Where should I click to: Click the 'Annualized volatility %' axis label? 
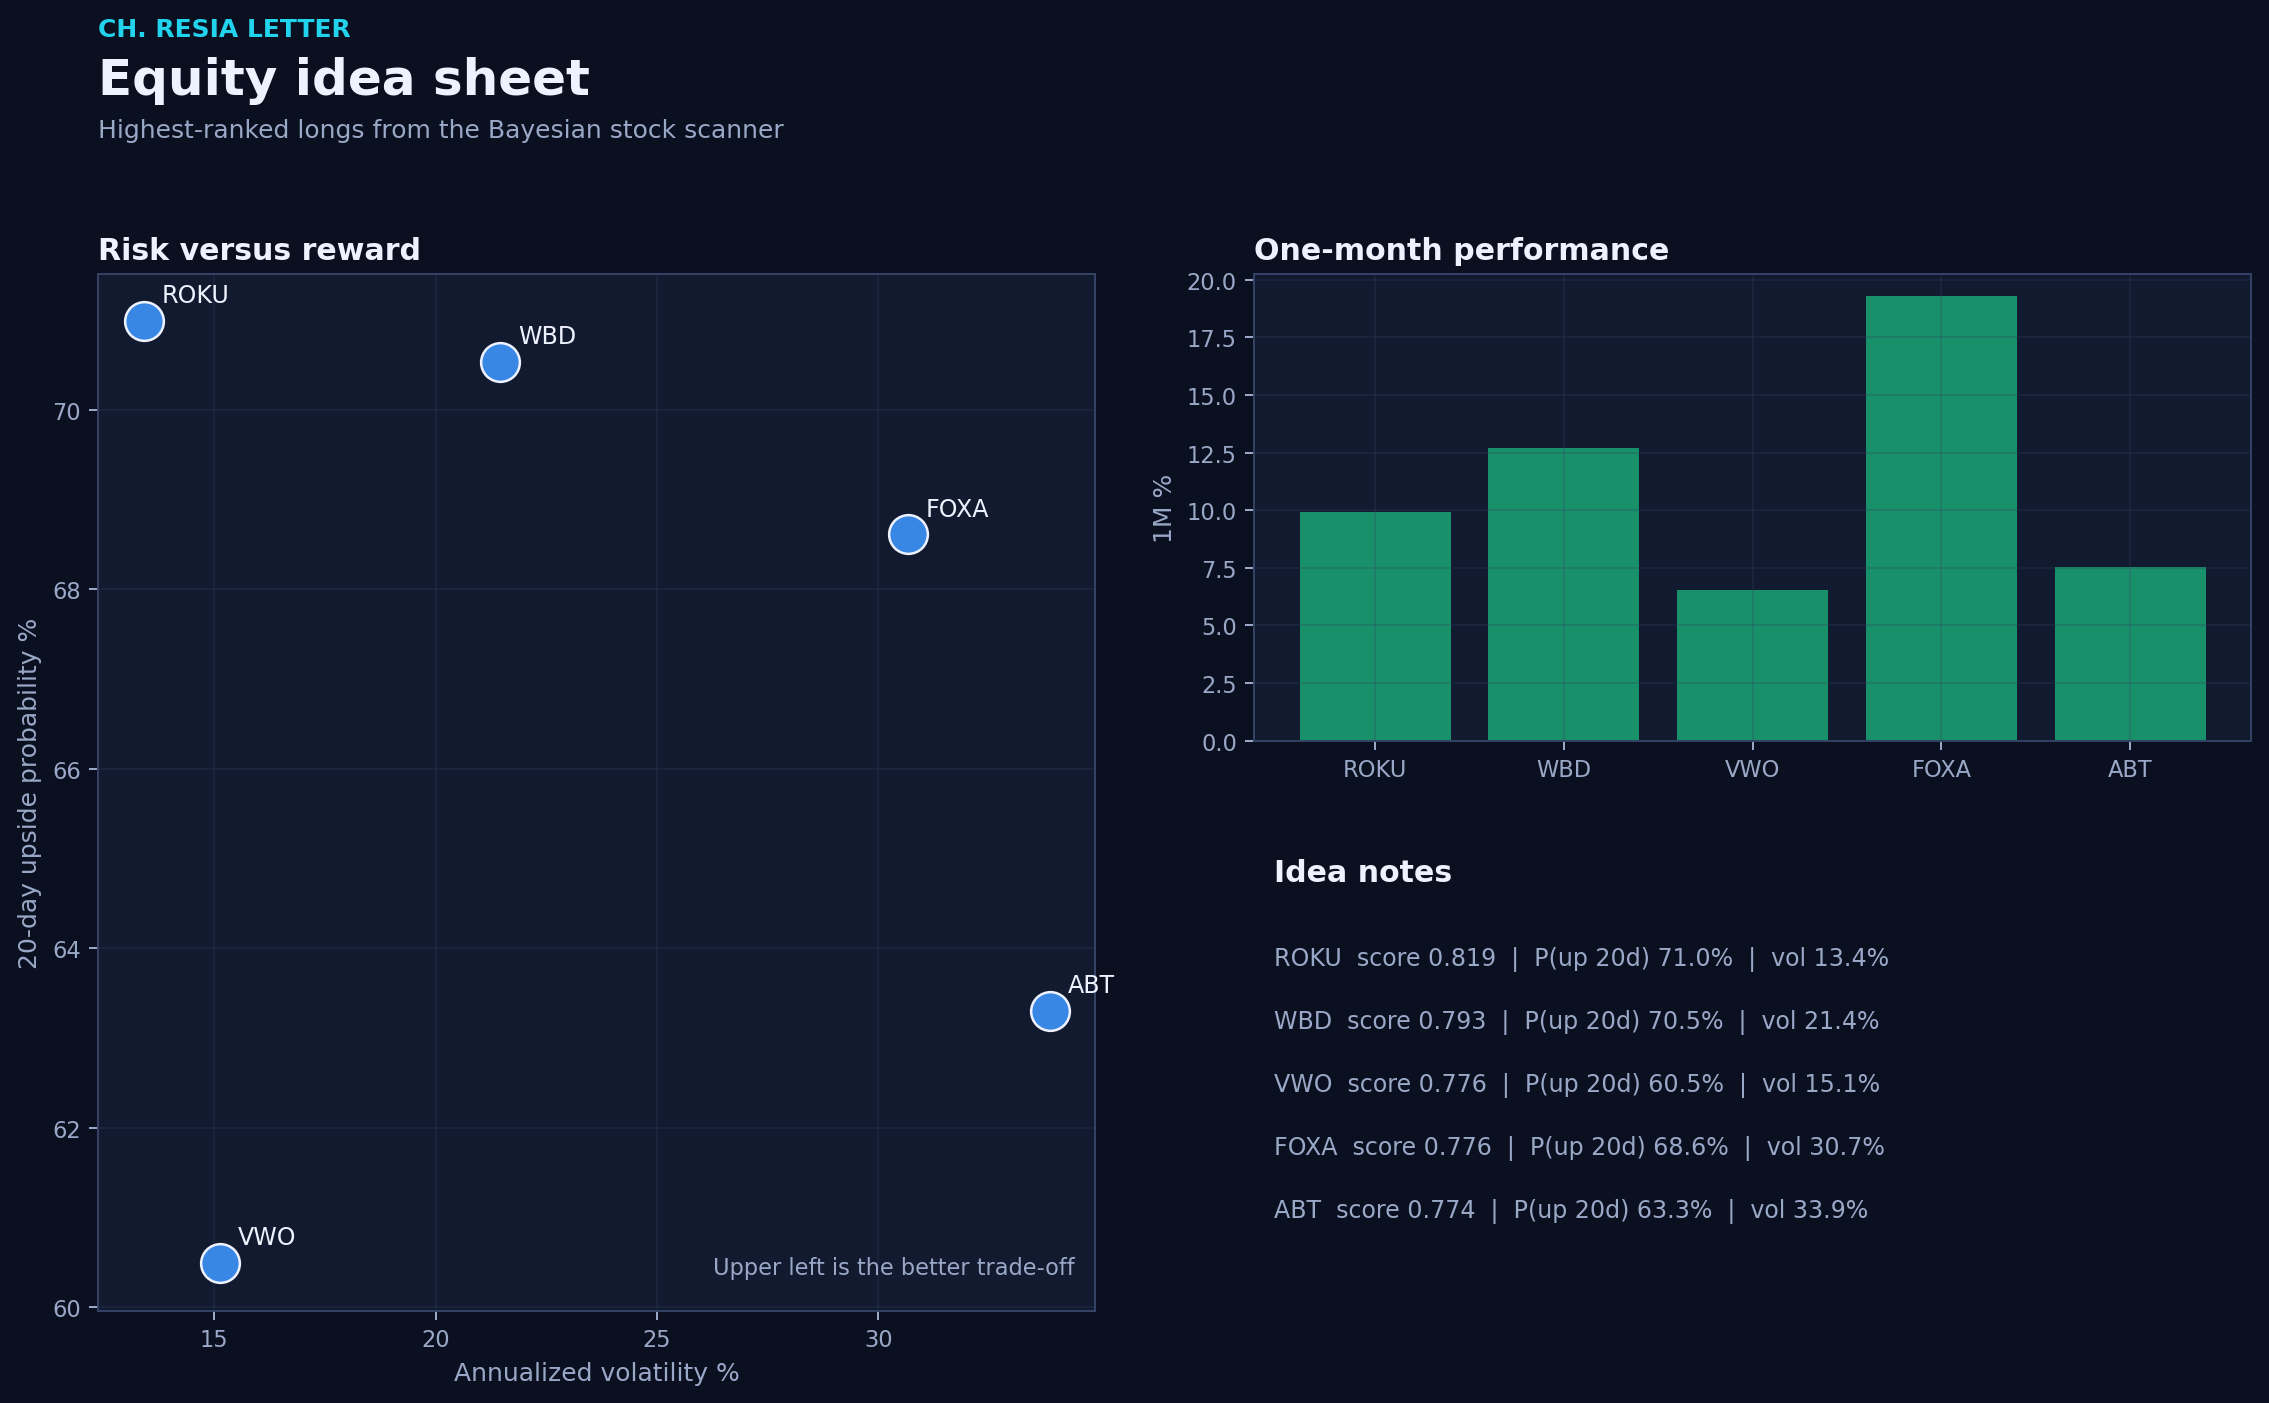point(597,1373)
